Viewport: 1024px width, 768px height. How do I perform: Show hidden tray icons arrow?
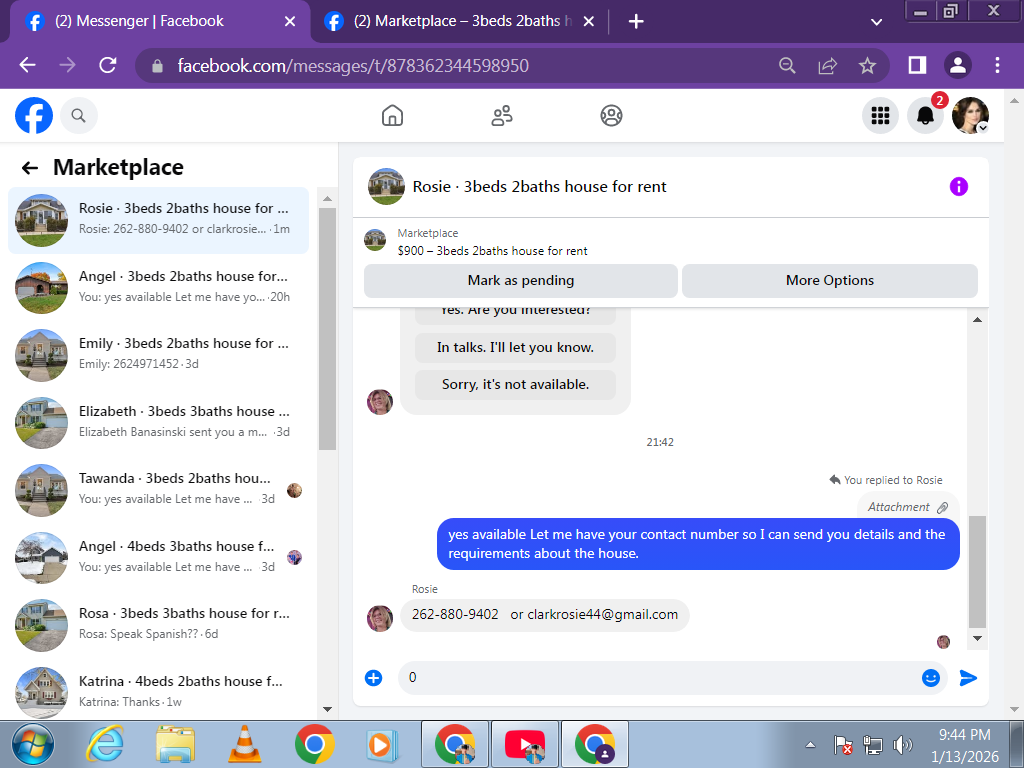coord(810,744)
